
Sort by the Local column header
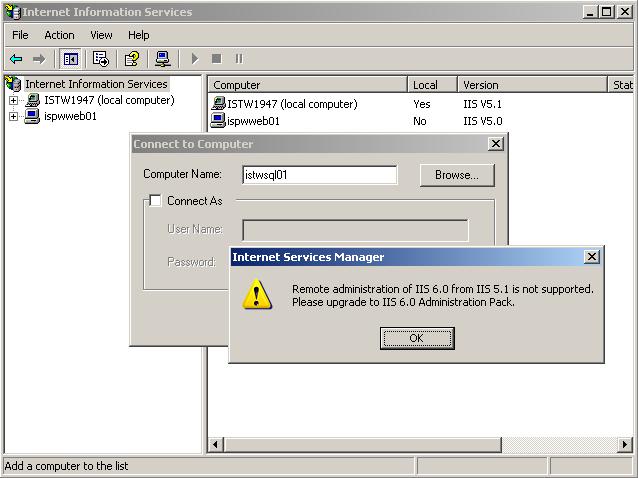(432, 85)
